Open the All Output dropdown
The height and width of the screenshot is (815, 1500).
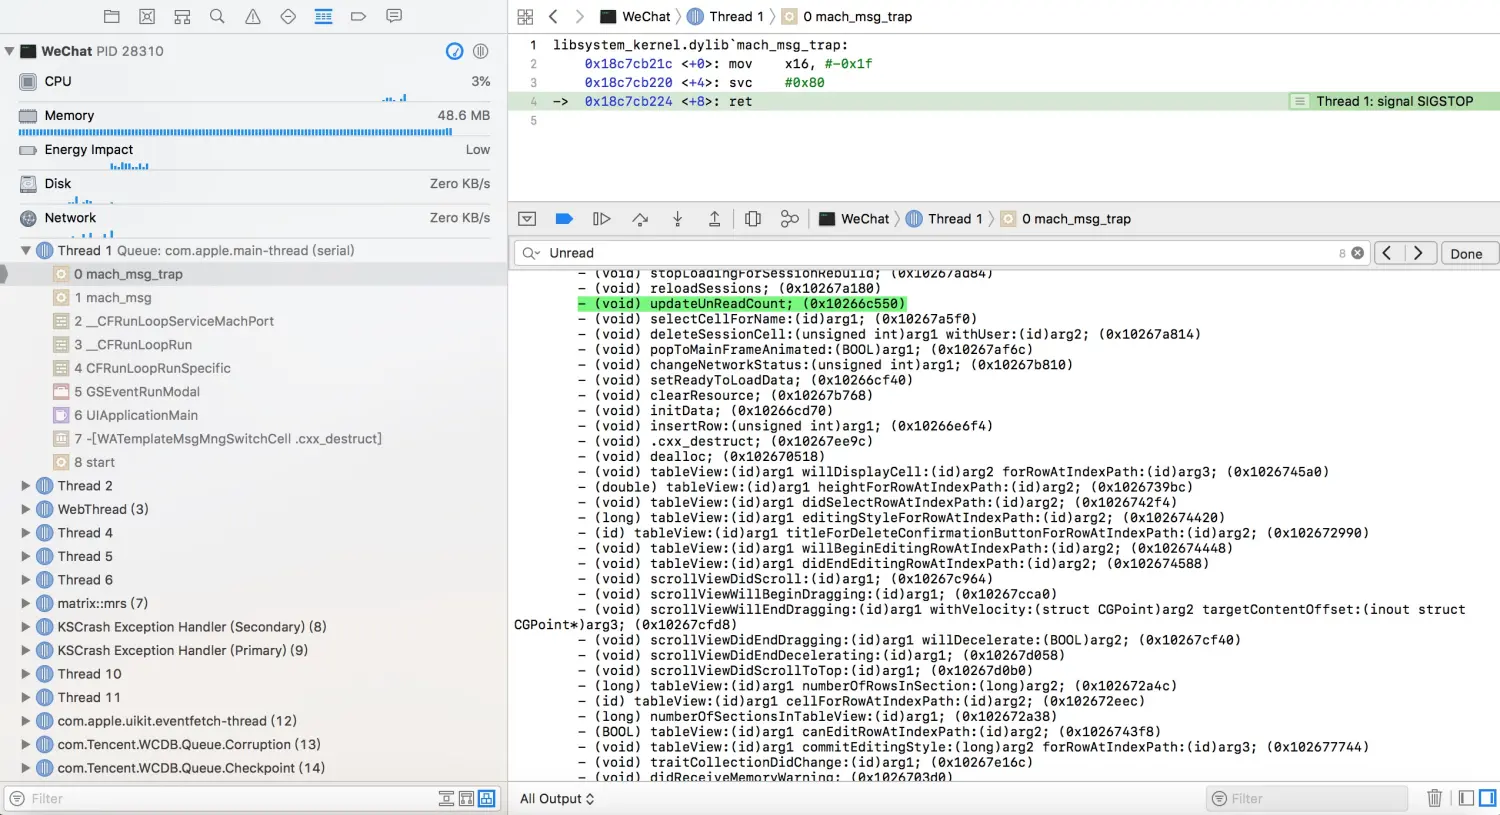(x=557, y=799)
